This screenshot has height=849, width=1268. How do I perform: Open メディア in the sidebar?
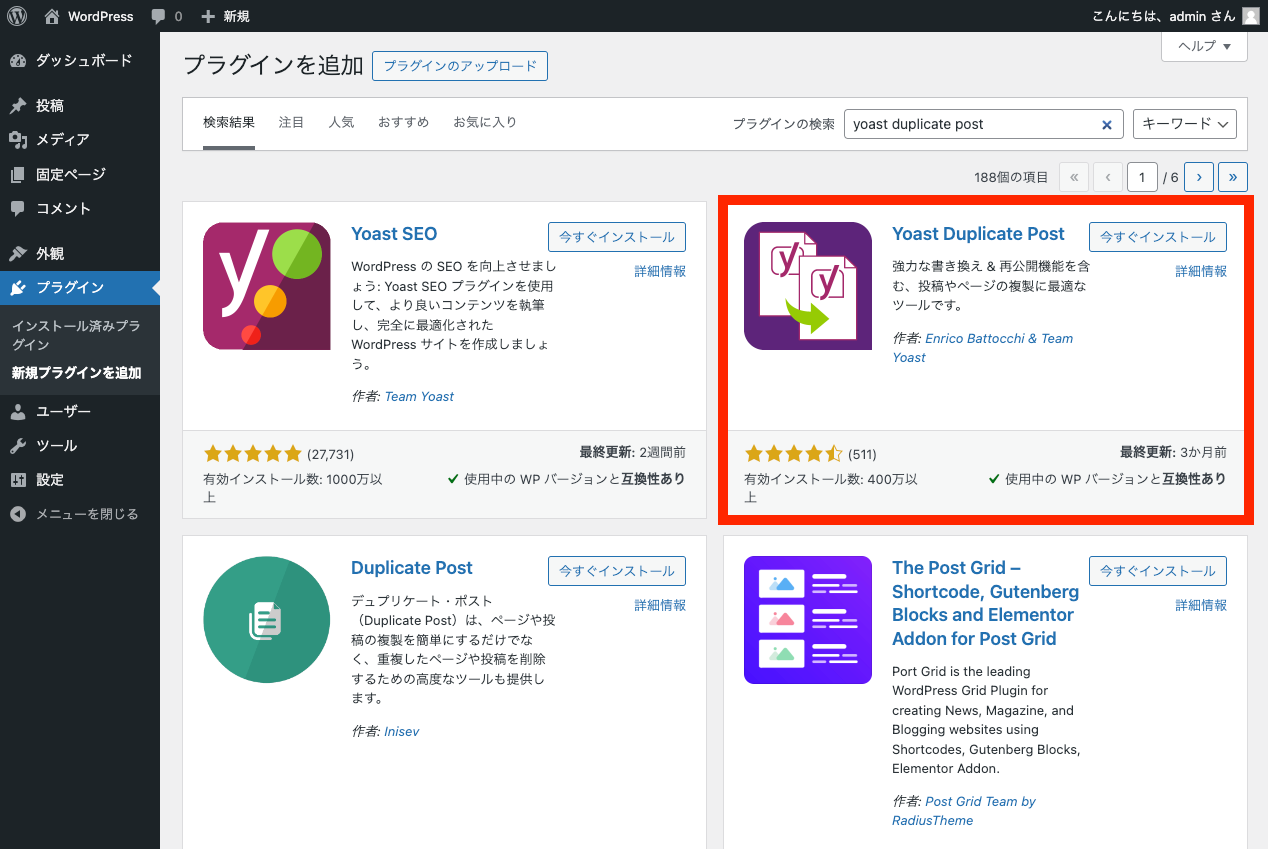pyautogui.click(x=80, y=139)
